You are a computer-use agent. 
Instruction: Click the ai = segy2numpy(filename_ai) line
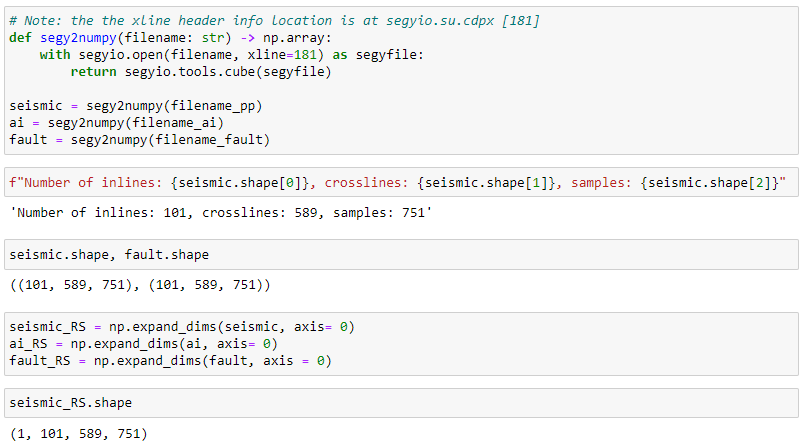pos(116,123)
